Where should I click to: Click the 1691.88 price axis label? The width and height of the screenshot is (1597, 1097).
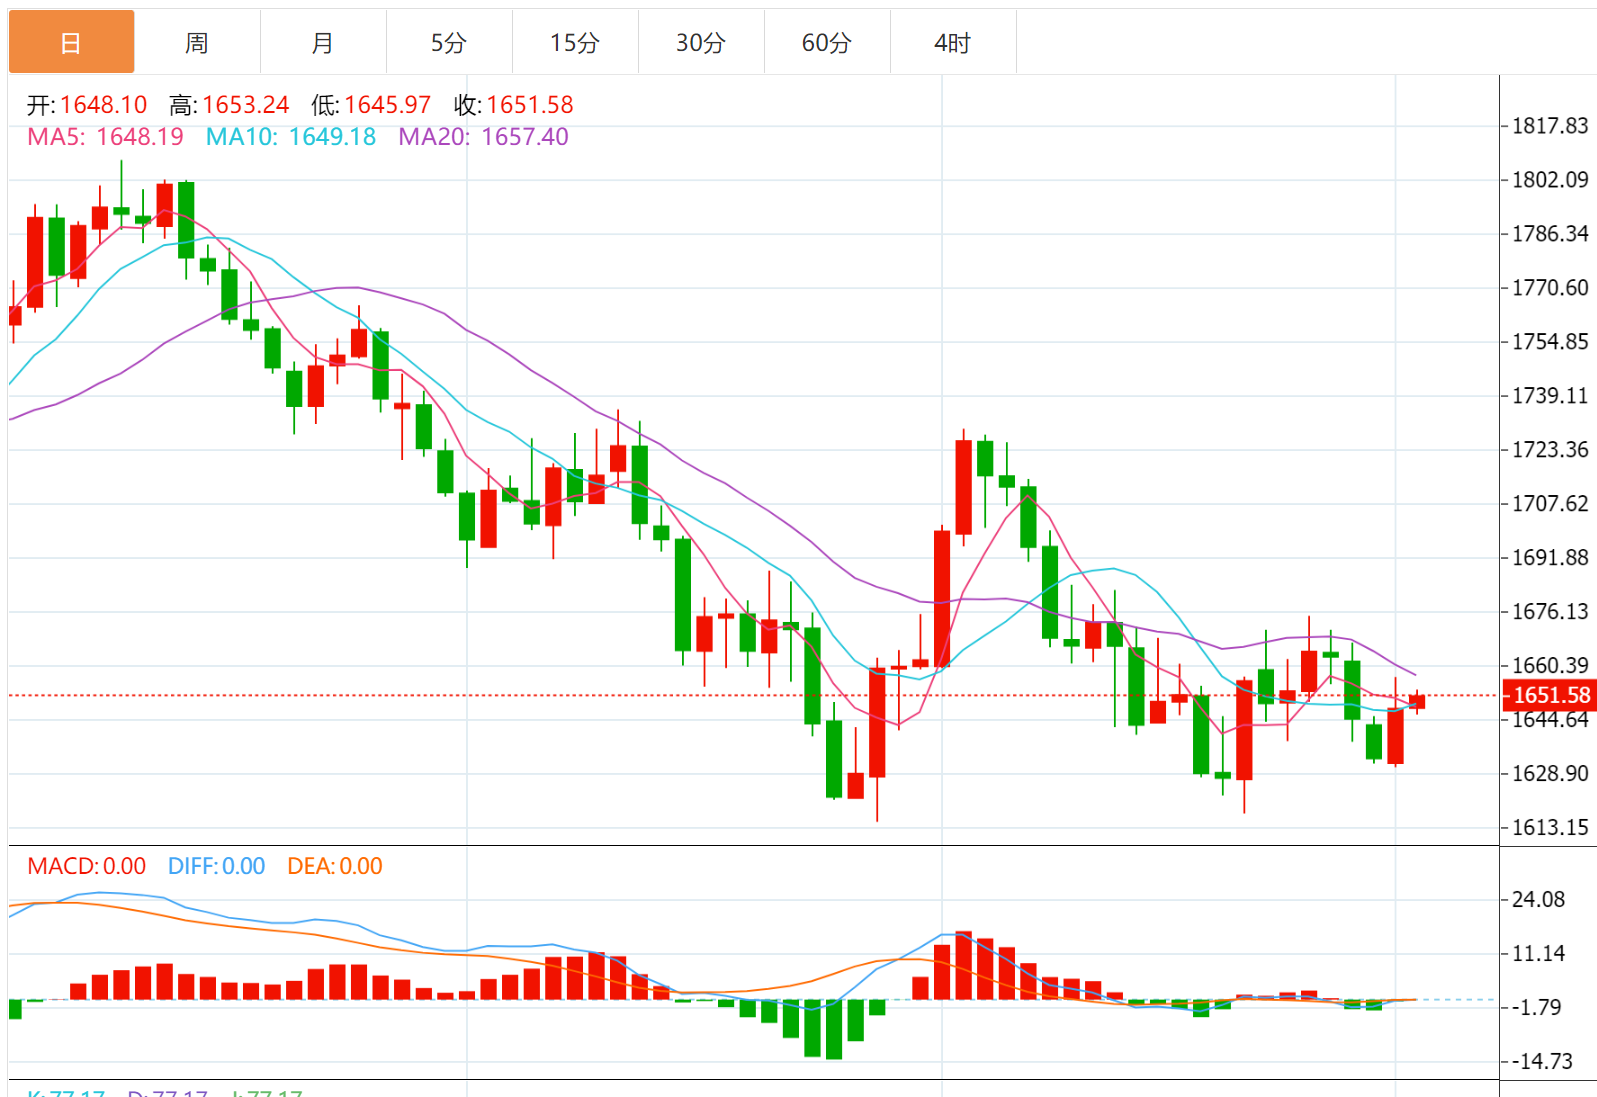(x=1550, y=558)
